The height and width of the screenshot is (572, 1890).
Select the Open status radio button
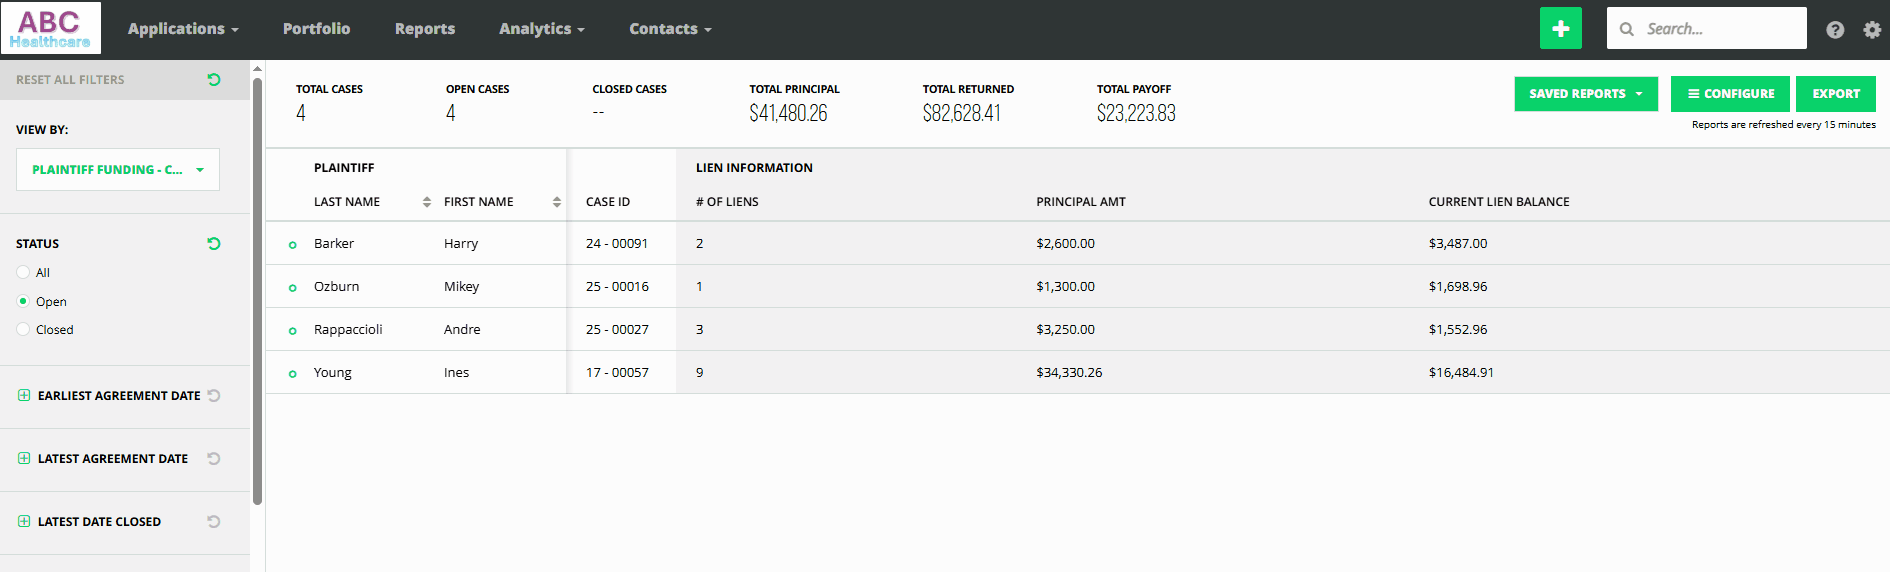pos(23,301)
